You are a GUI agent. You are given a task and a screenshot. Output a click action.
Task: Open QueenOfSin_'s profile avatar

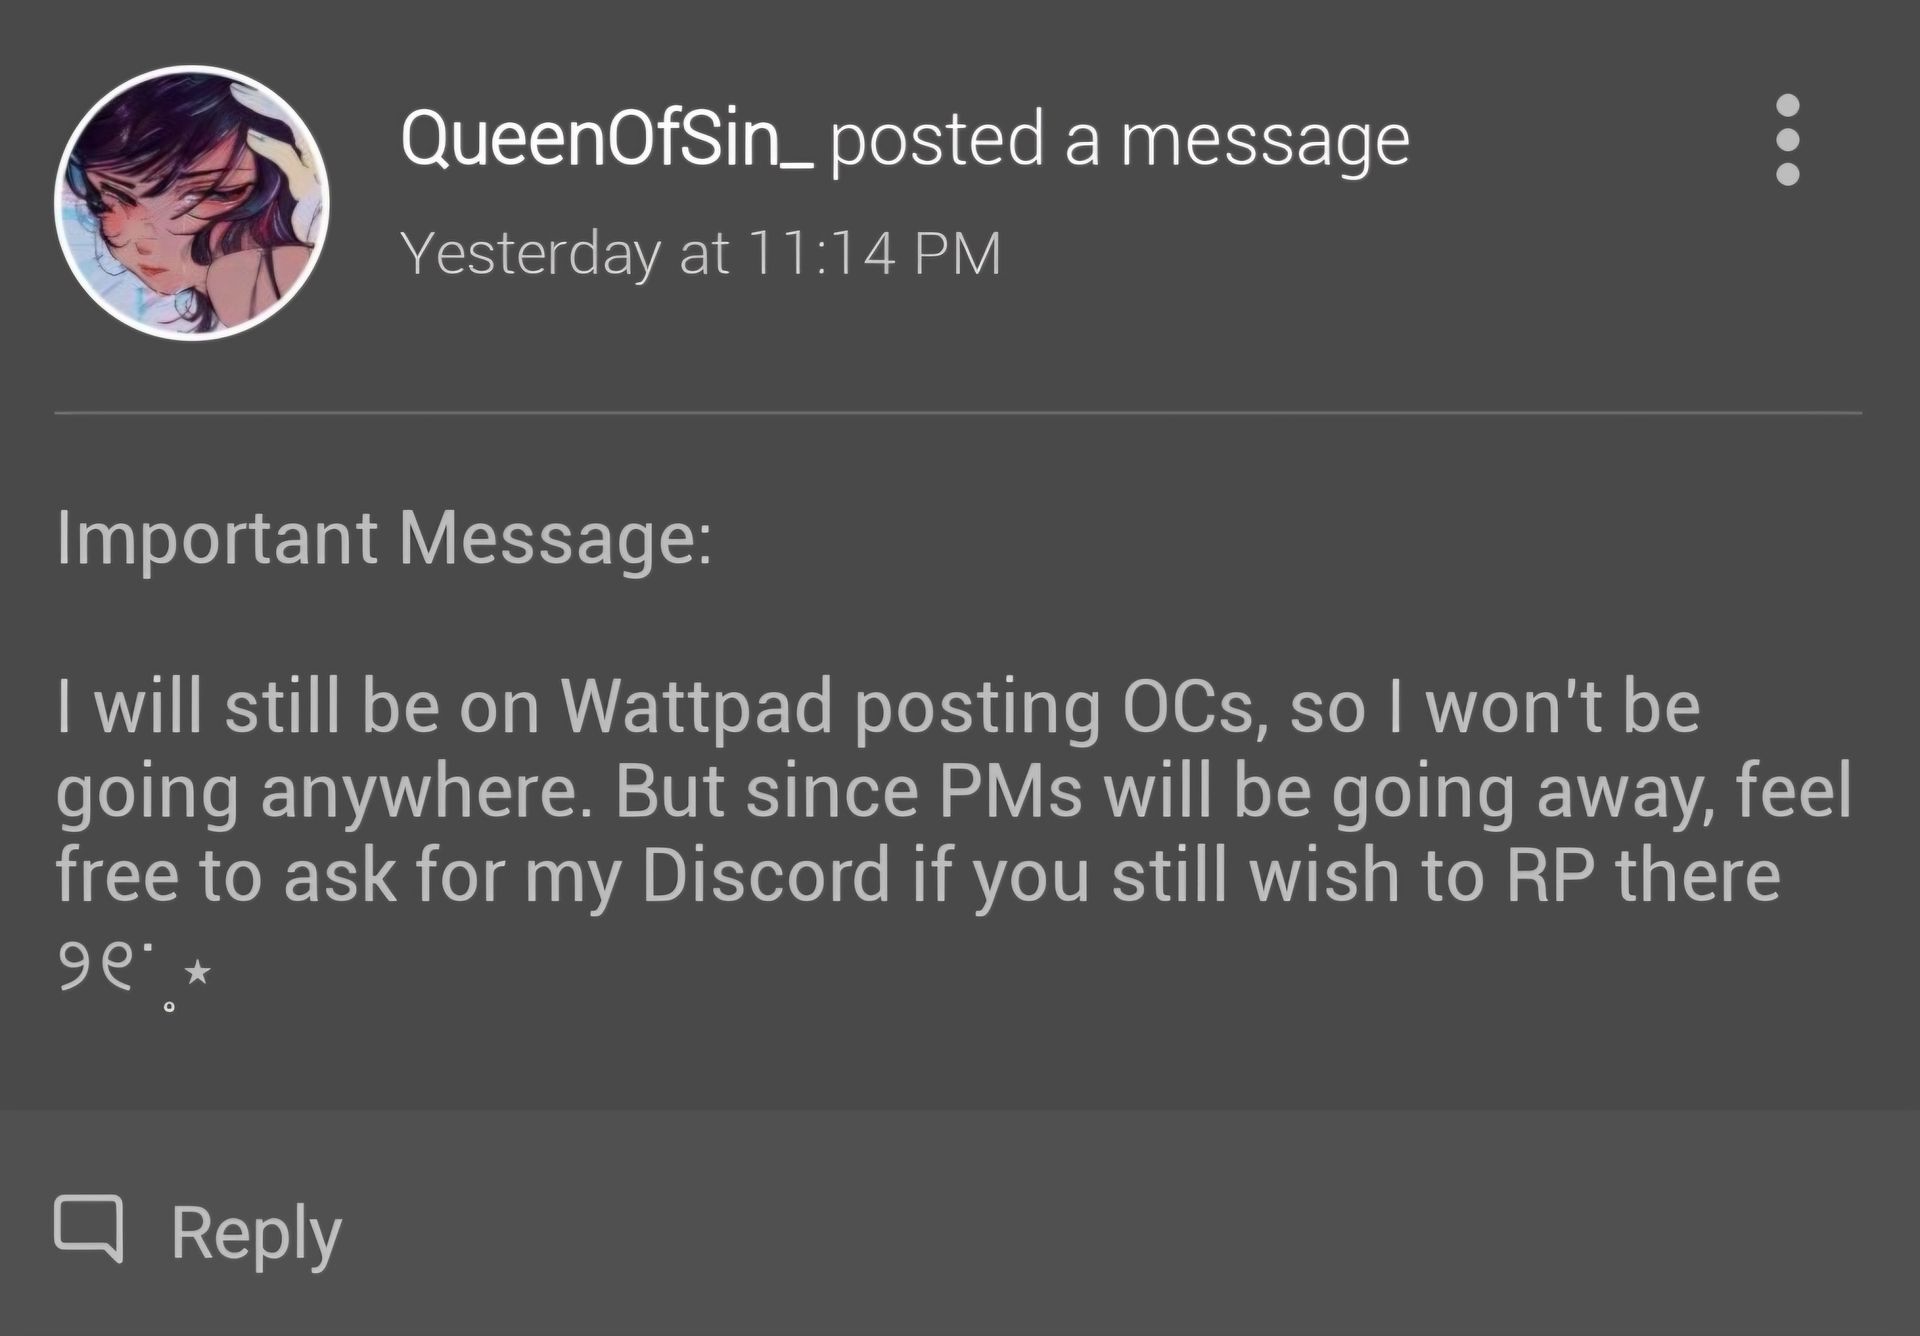192,203
